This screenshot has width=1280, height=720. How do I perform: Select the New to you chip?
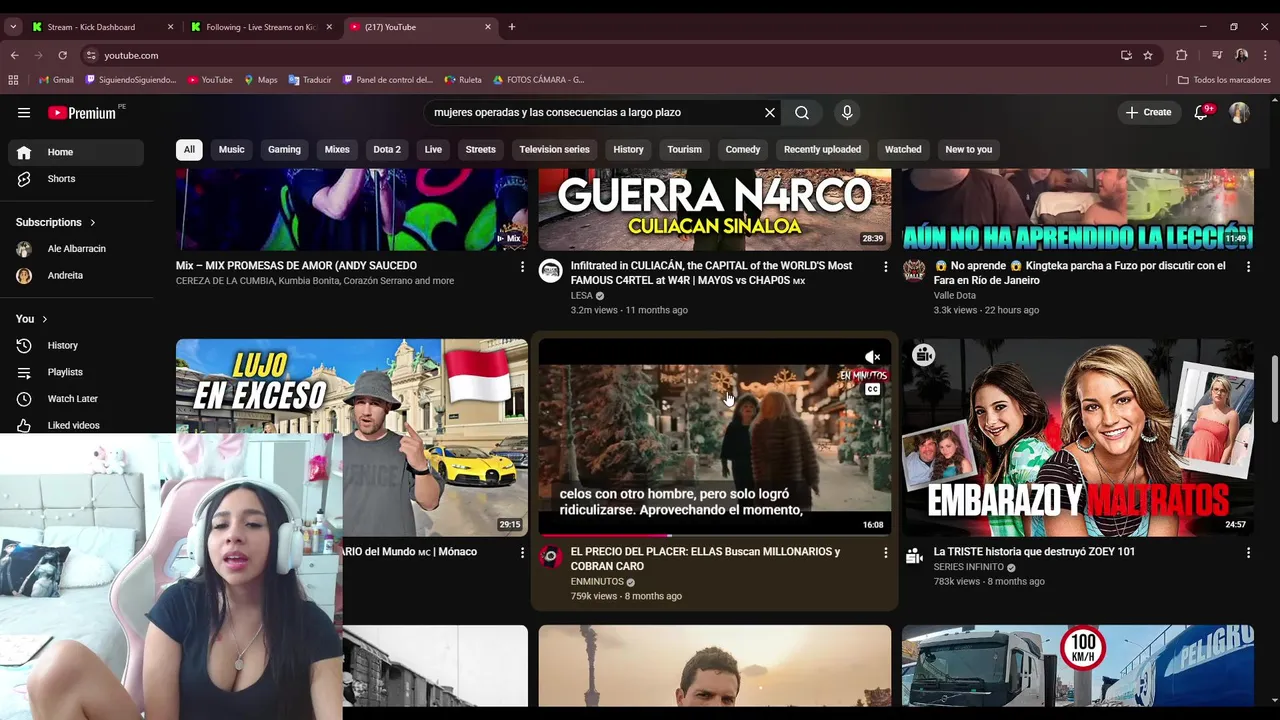969,150
